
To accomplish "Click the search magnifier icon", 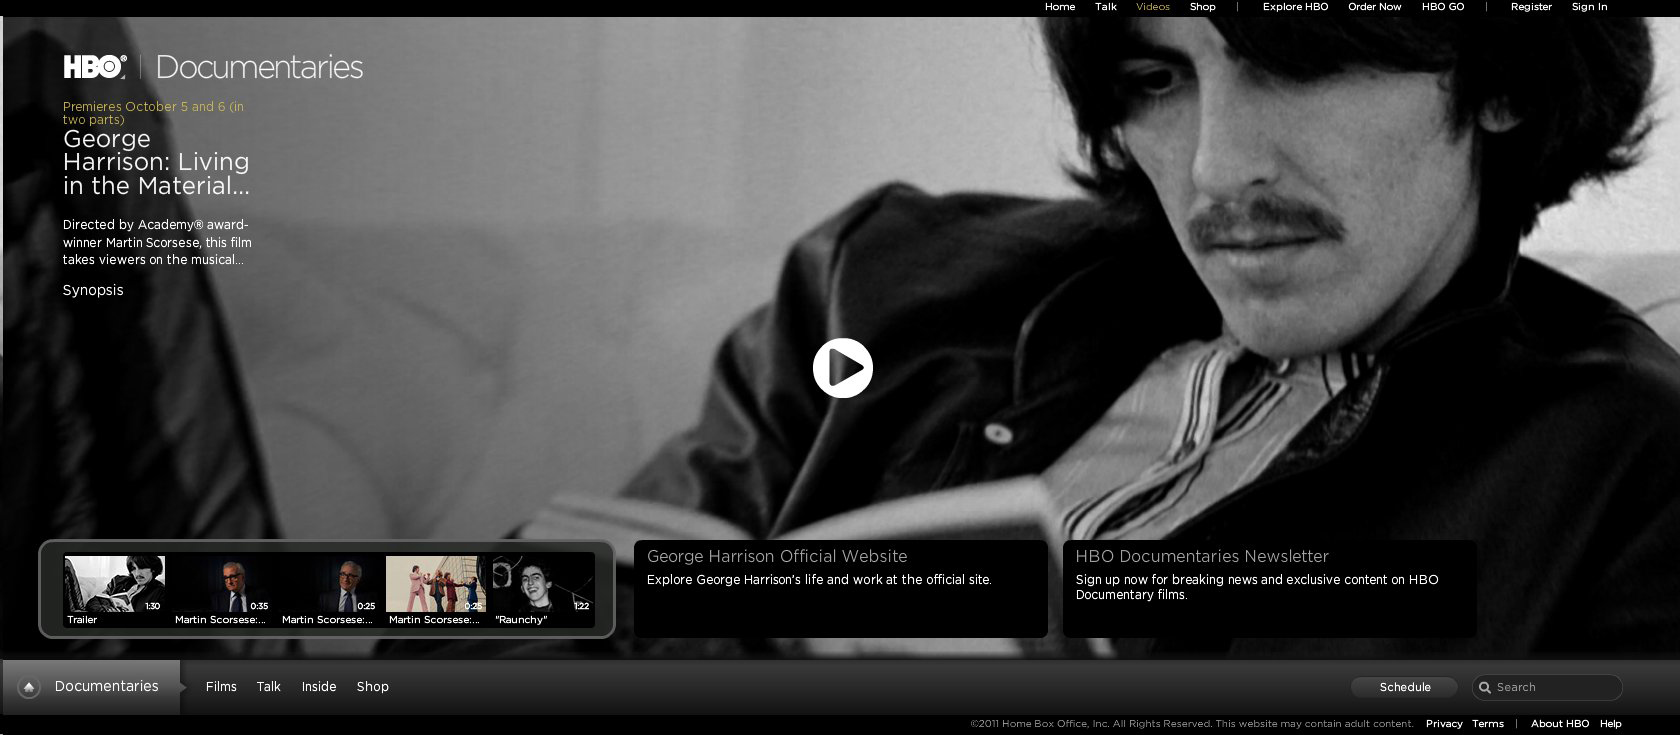I will pyautogui.click(x=1485, y=687).
